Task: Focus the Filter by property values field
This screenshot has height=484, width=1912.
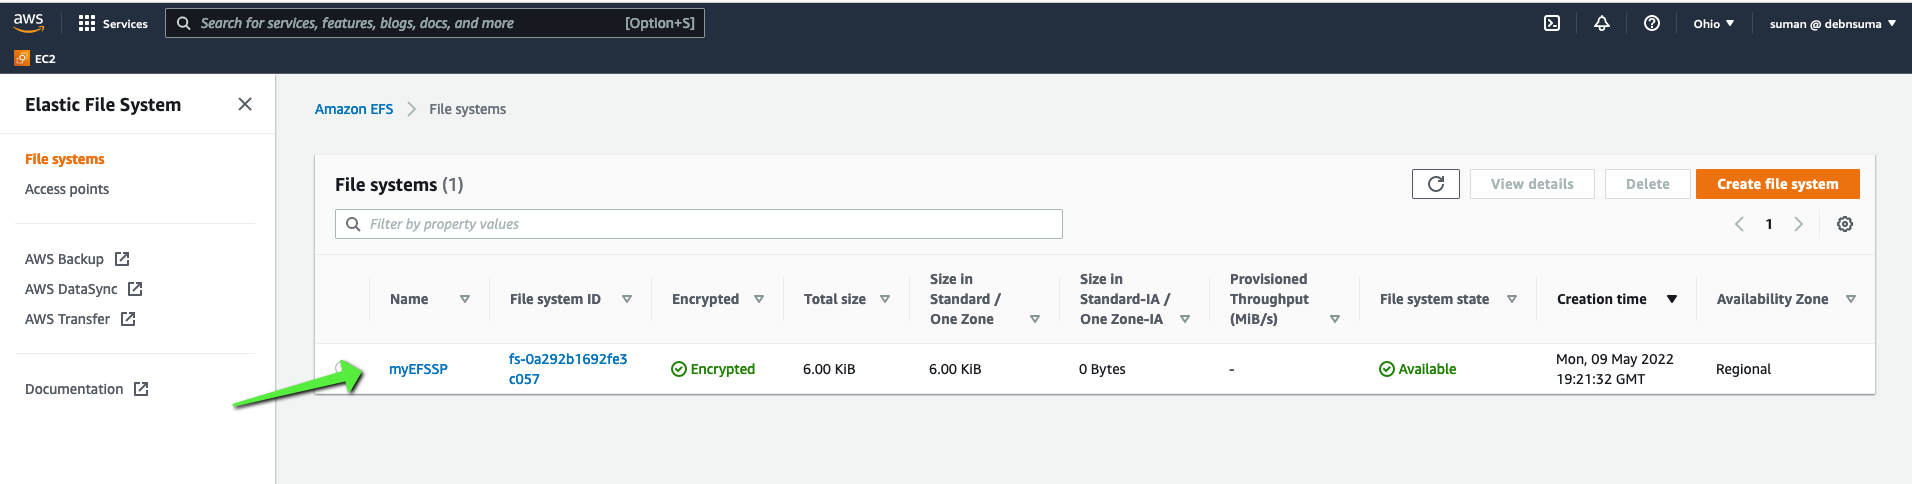Action: pyautogui.click(x=699, y=224)
